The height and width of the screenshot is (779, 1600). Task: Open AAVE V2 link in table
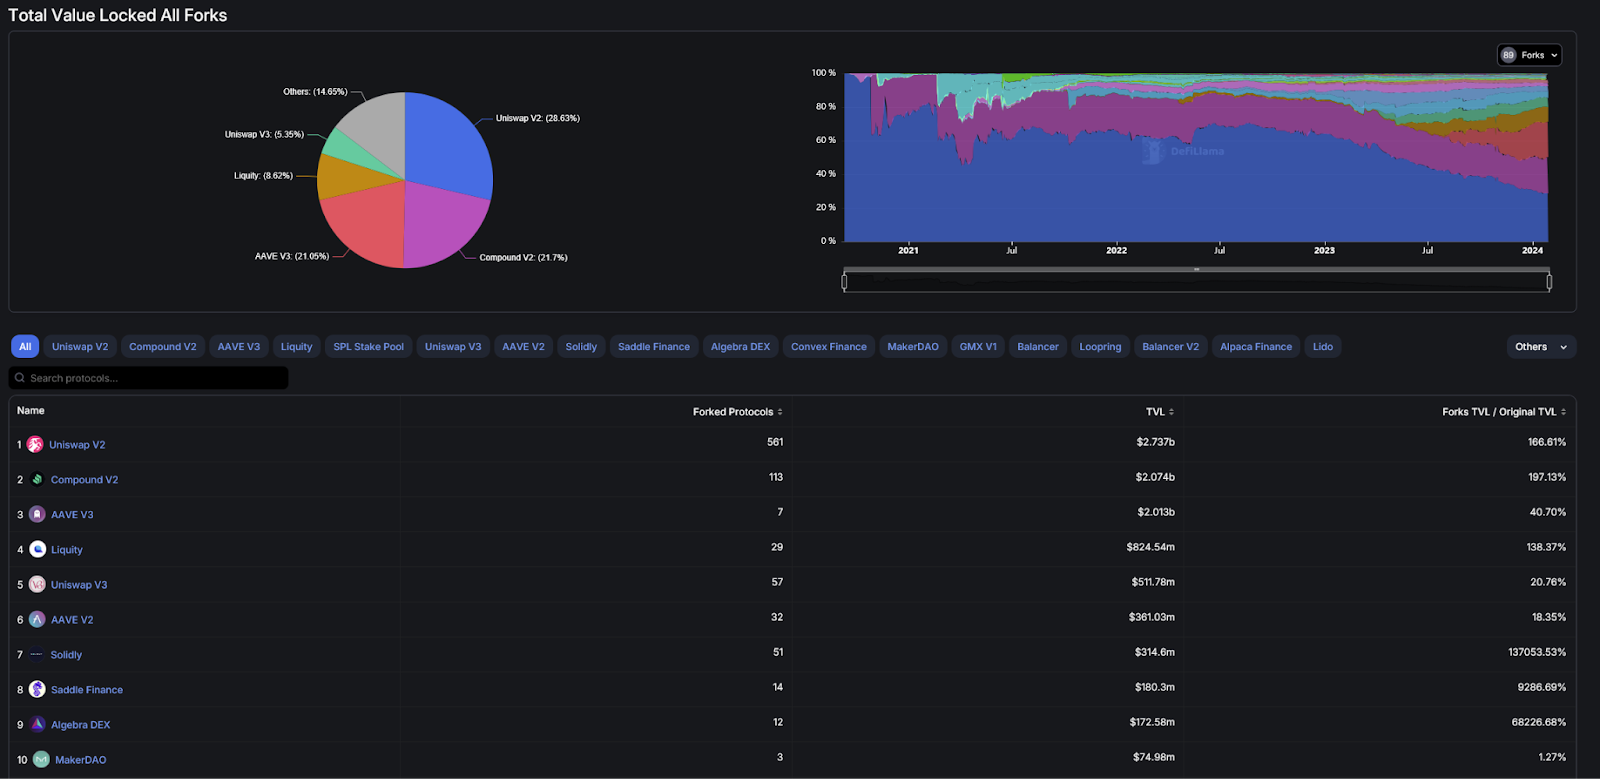point(72,620)
